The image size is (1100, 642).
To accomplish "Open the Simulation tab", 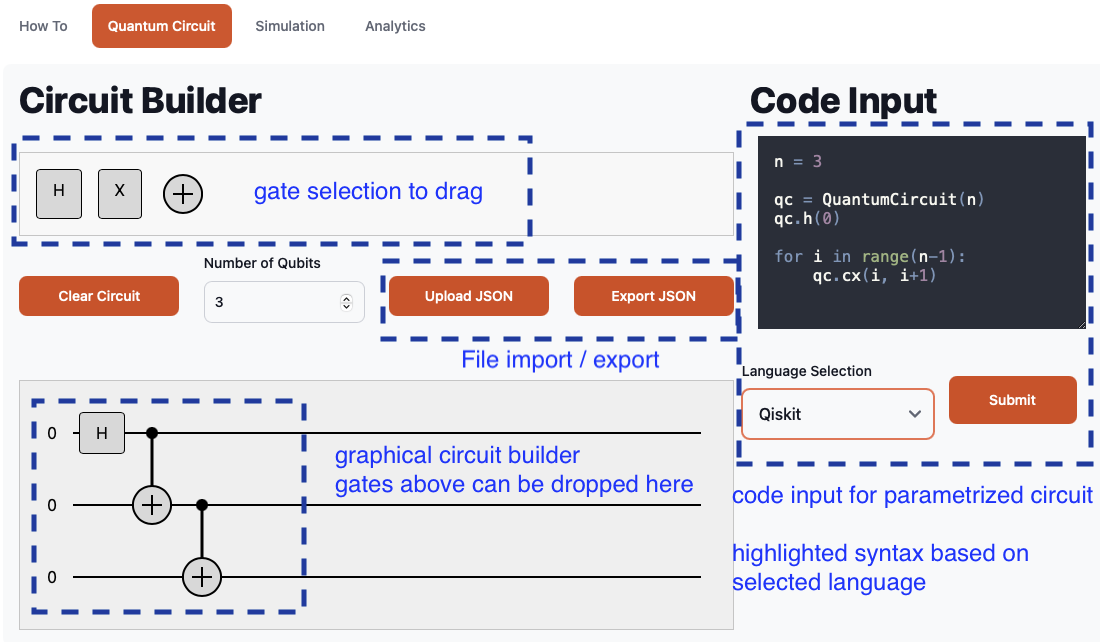I will [x=290, y=26].
